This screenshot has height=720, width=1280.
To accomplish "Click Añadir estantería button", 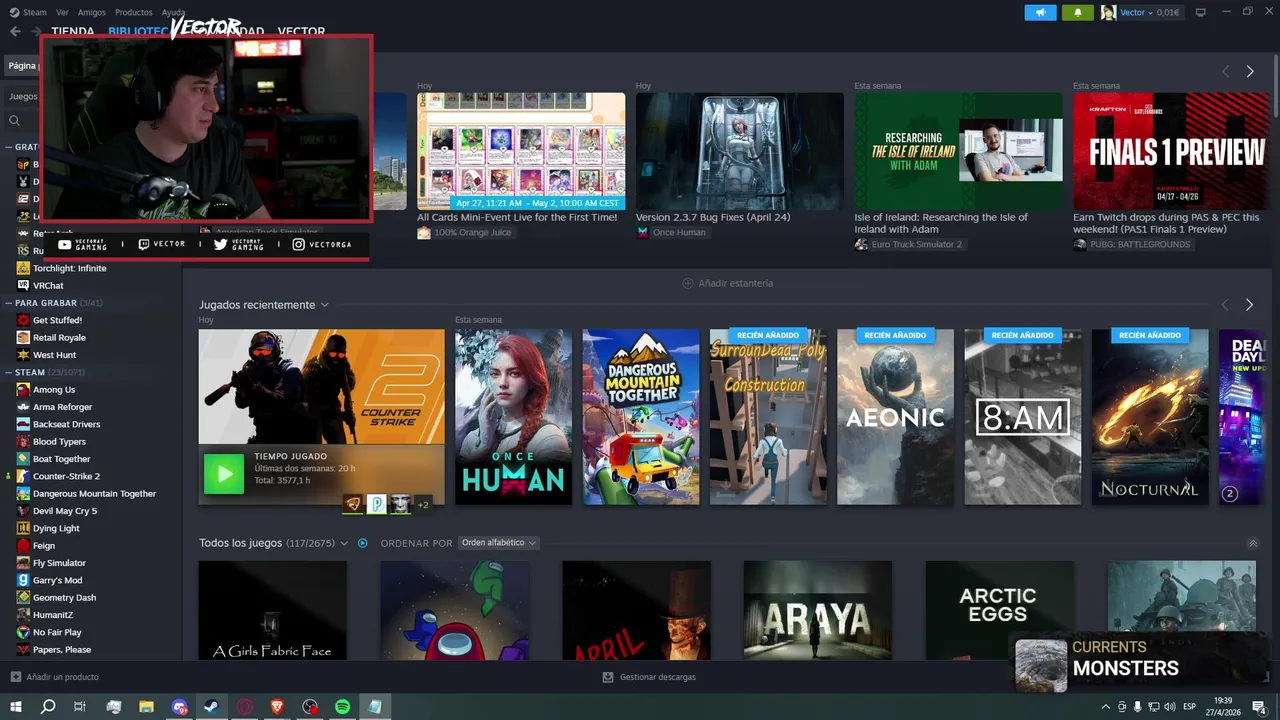I will pos(727,283).
